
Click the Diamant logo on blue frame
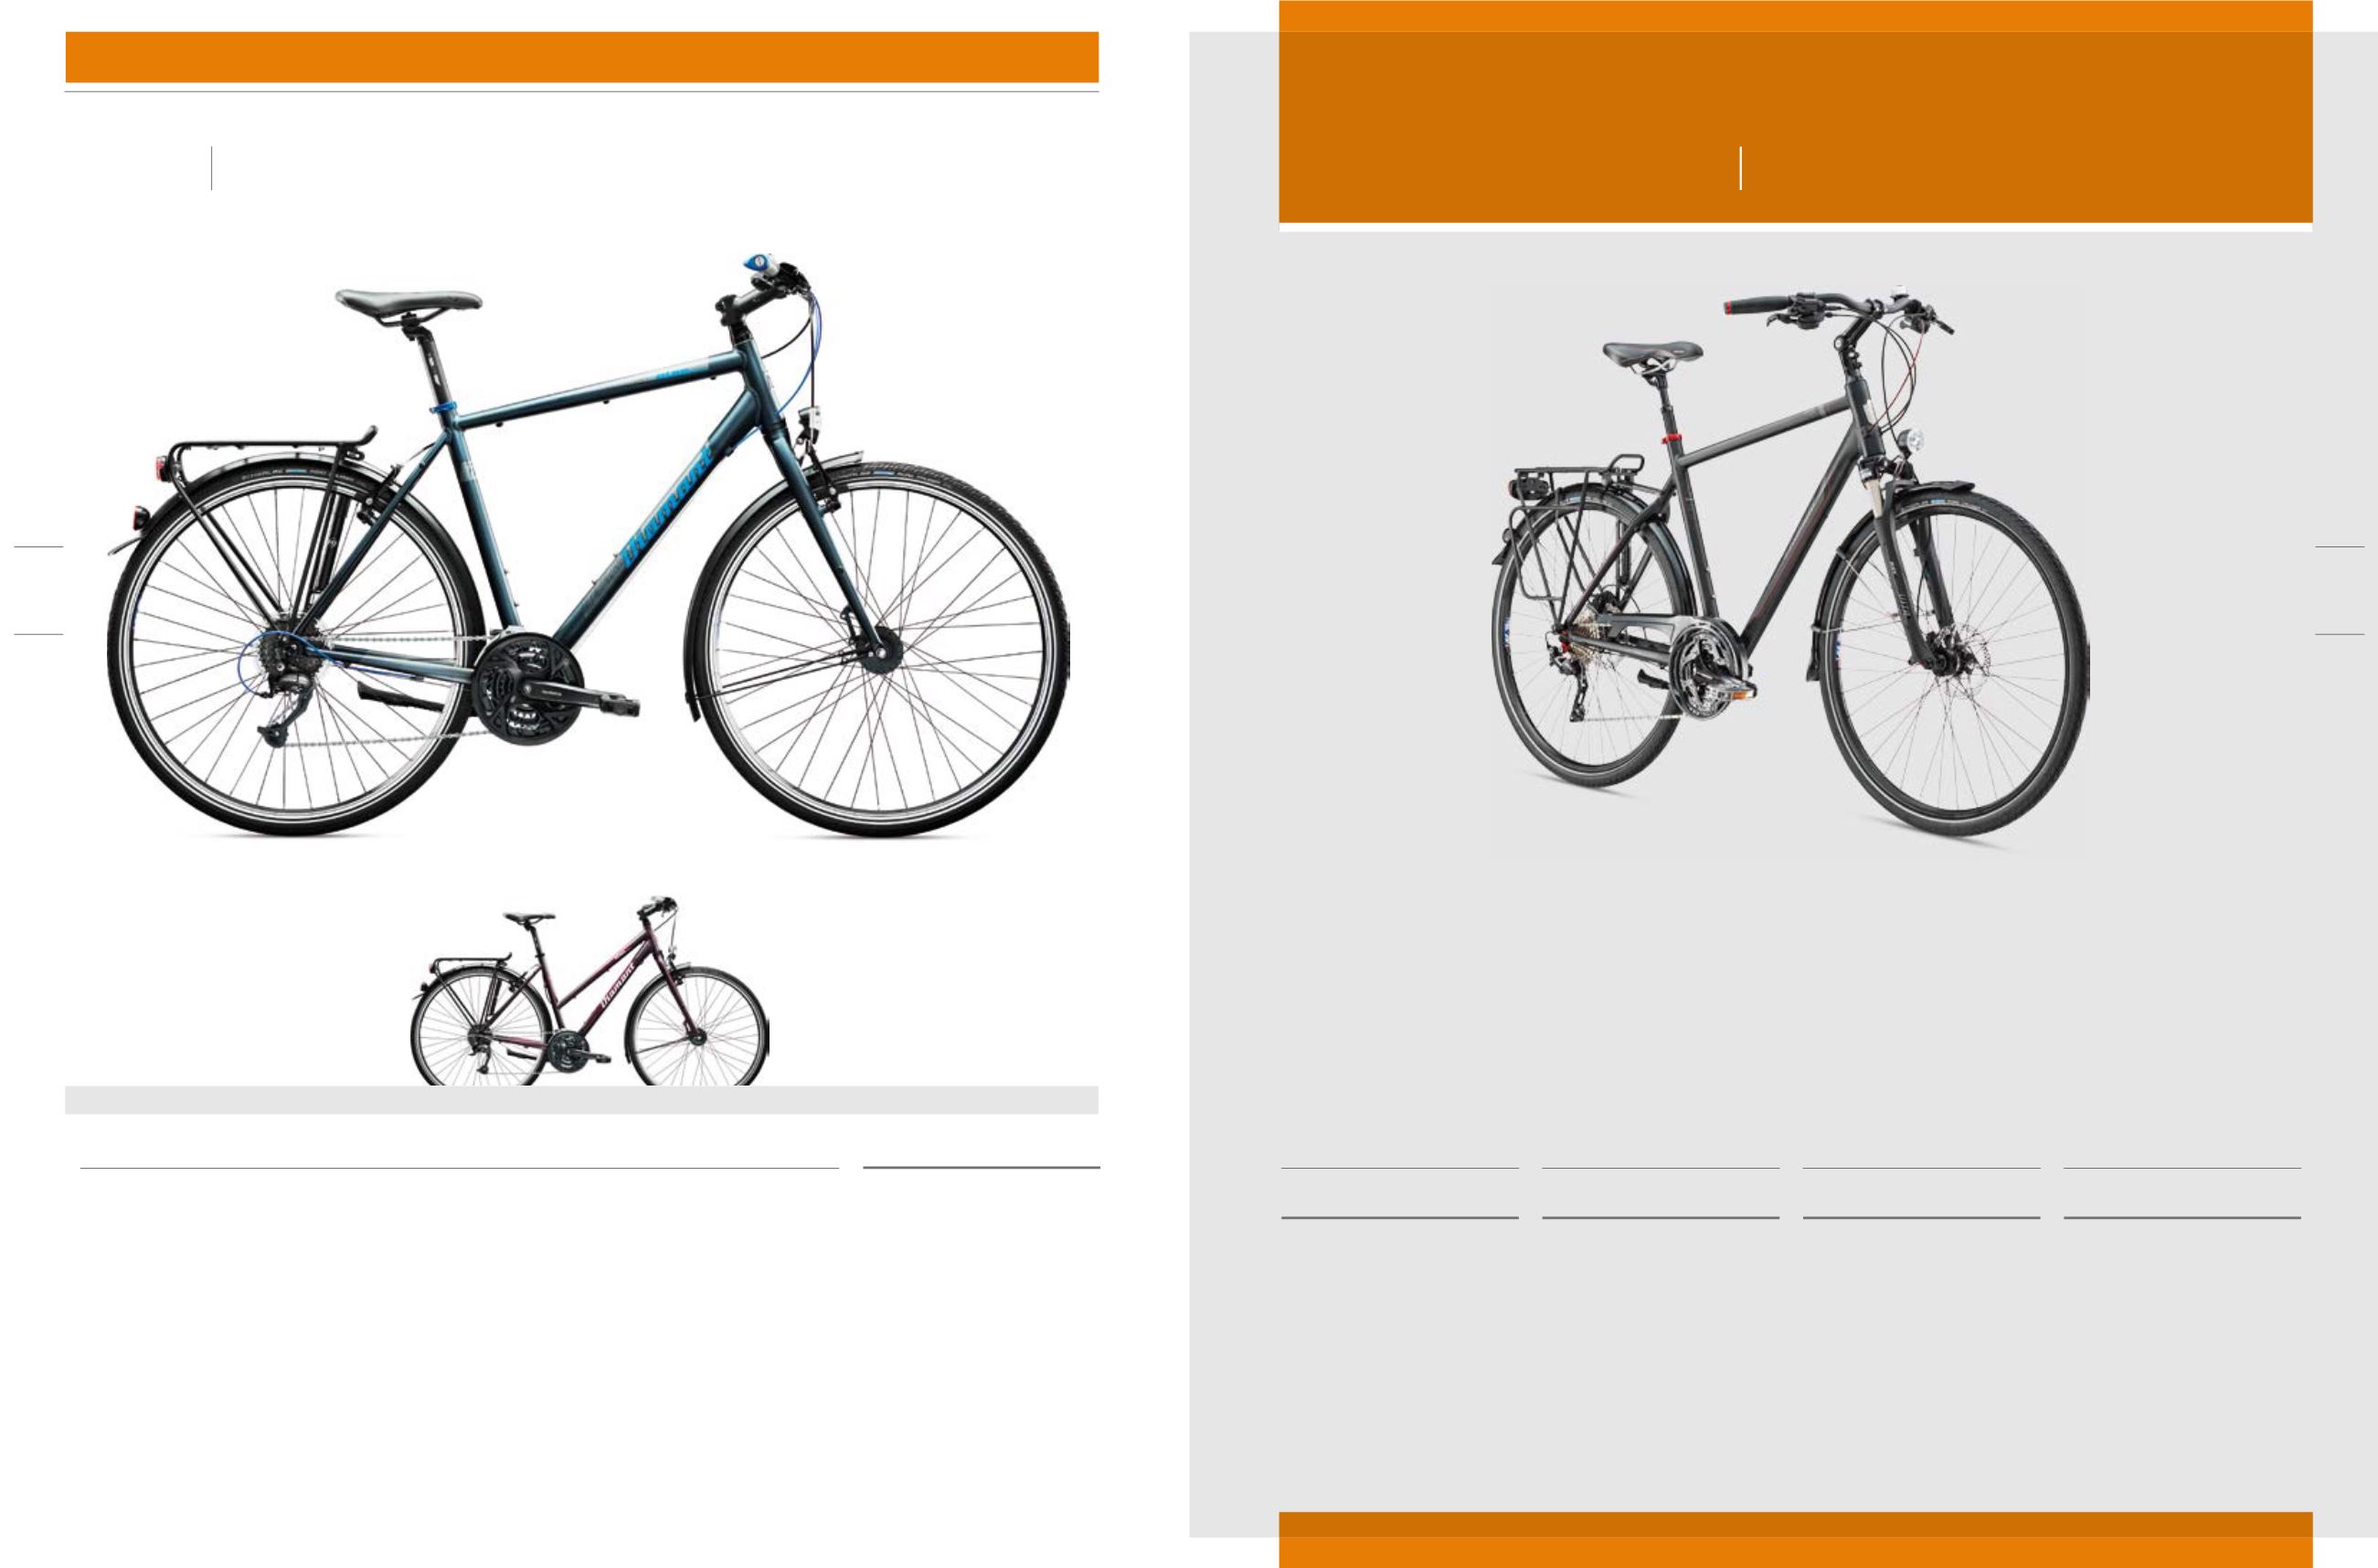tap(668, 507)
